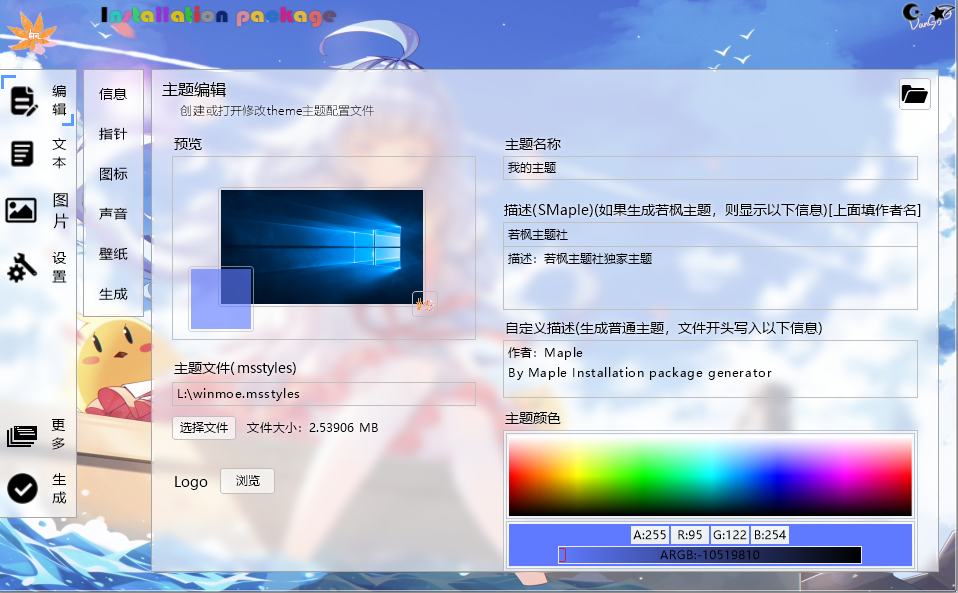Pick a color from the gradient picker
958x593 pixels.
pyautogui.click(x=710, y=475)
